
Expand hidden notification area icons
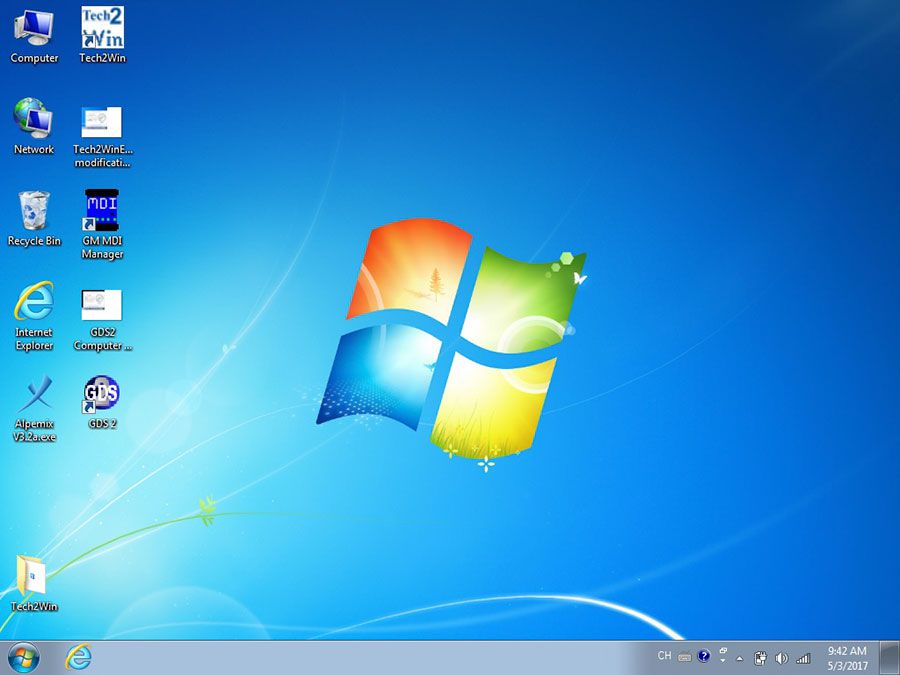click(x=740, y=658)
